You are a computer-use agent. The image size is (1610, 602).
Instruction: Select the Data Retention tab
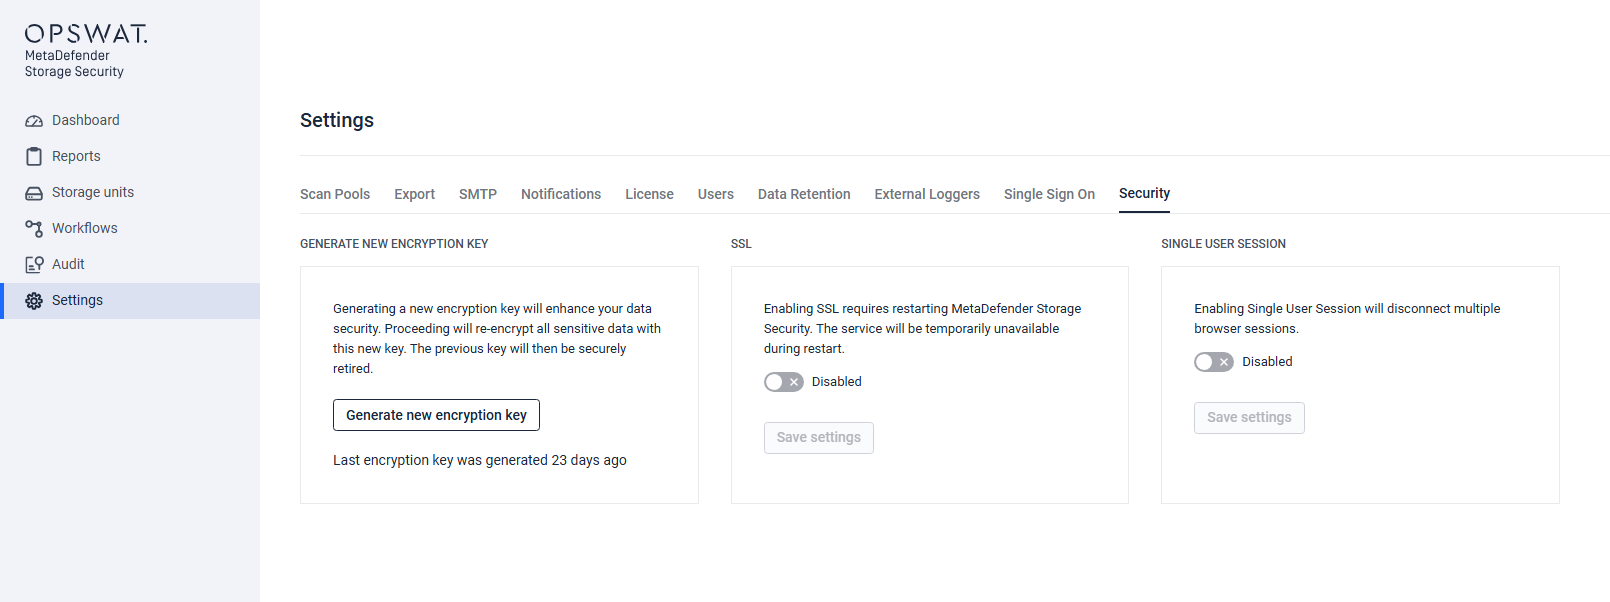(804, 194)
